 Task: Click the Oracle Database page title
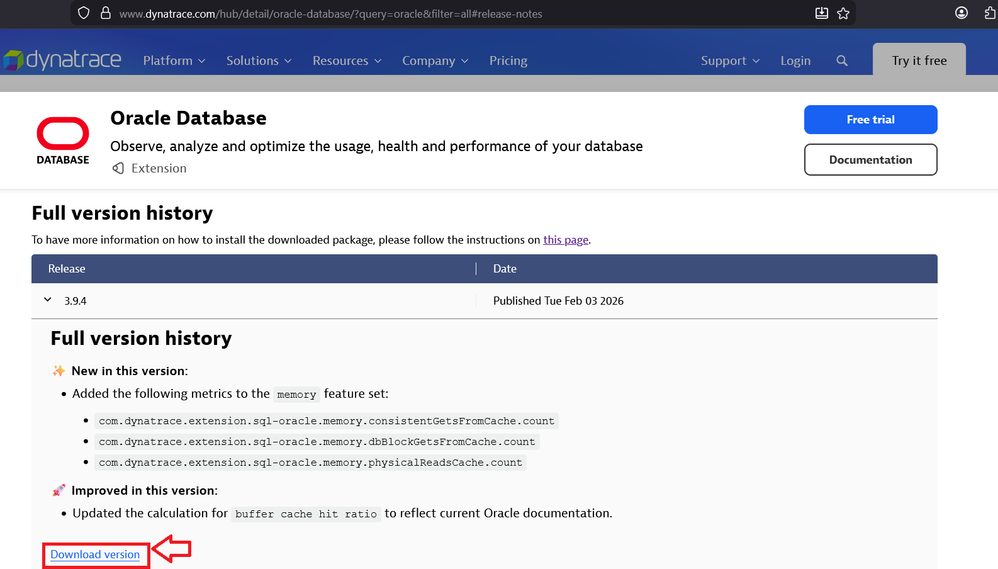[188, 118]
